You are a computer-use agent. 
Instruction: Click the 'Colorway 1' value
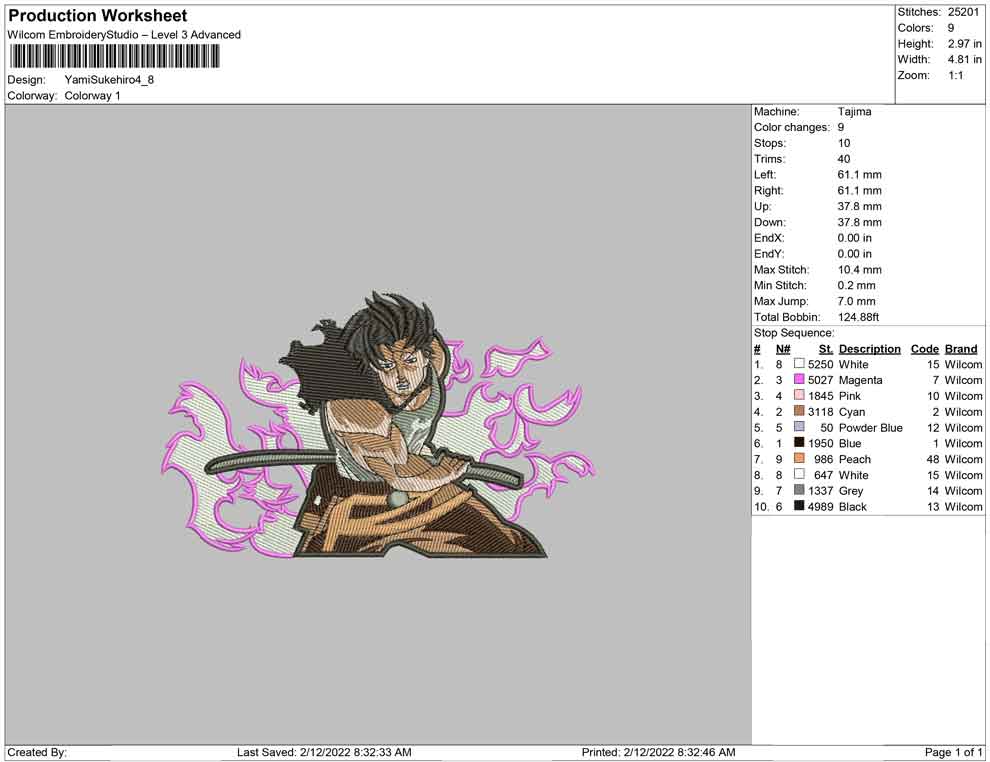pyautogui.click(x=92, y=96)
